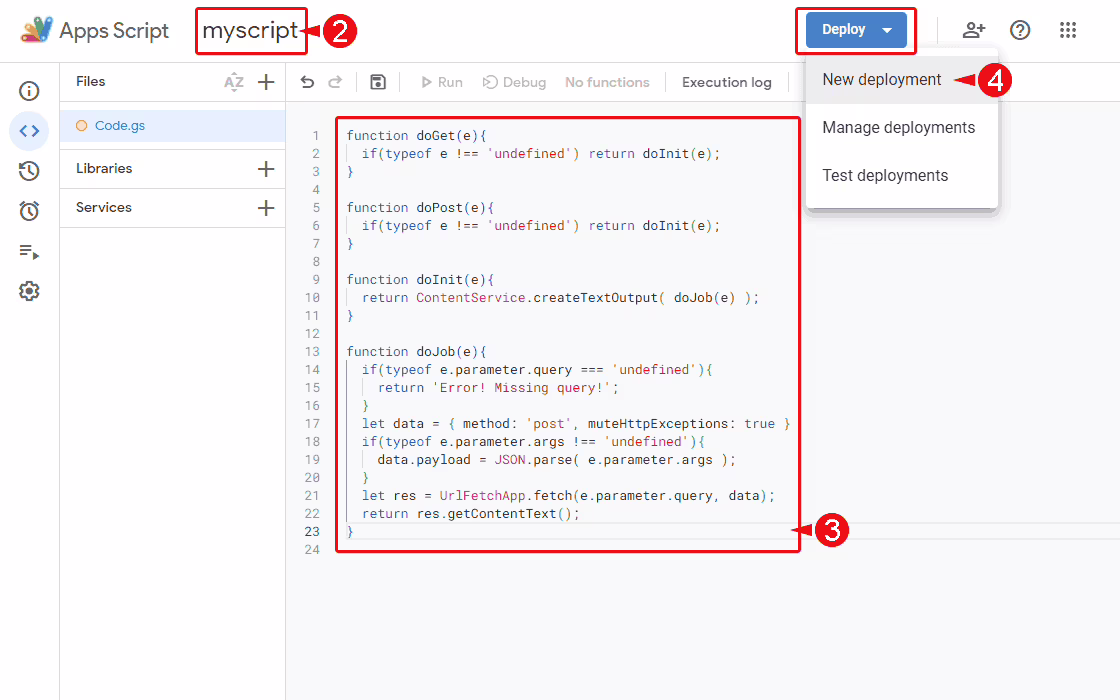Image resolution: width=1120 pixels, height=700 pixels.
Task: Open project history from the sidebar
Action: (x=29, y=171)
